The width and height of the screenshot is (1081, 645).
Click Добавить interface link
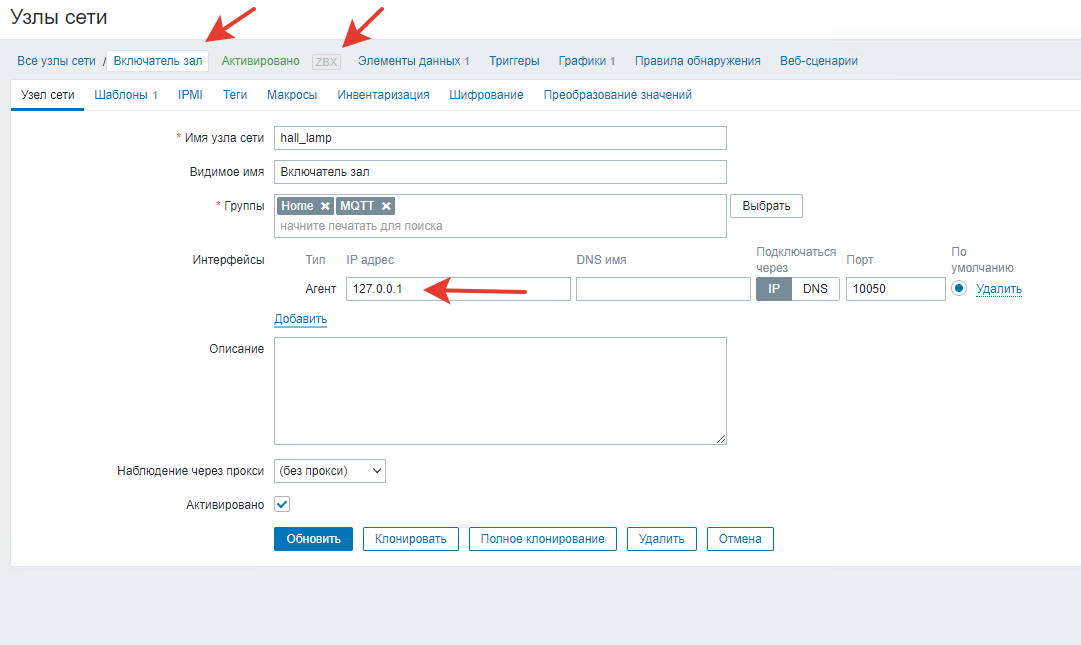point(301,319)
